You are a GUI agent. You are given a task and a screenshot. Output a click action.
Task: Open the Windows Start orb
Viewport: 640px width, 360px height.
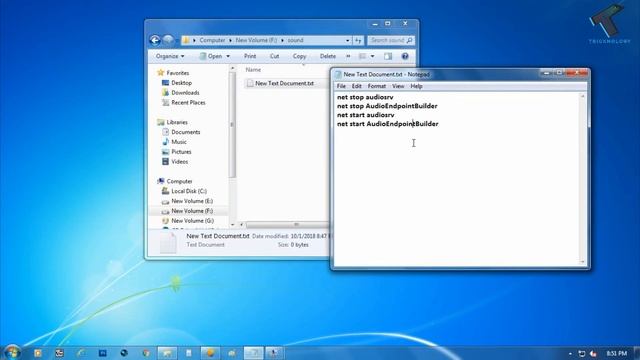[12, 352]
